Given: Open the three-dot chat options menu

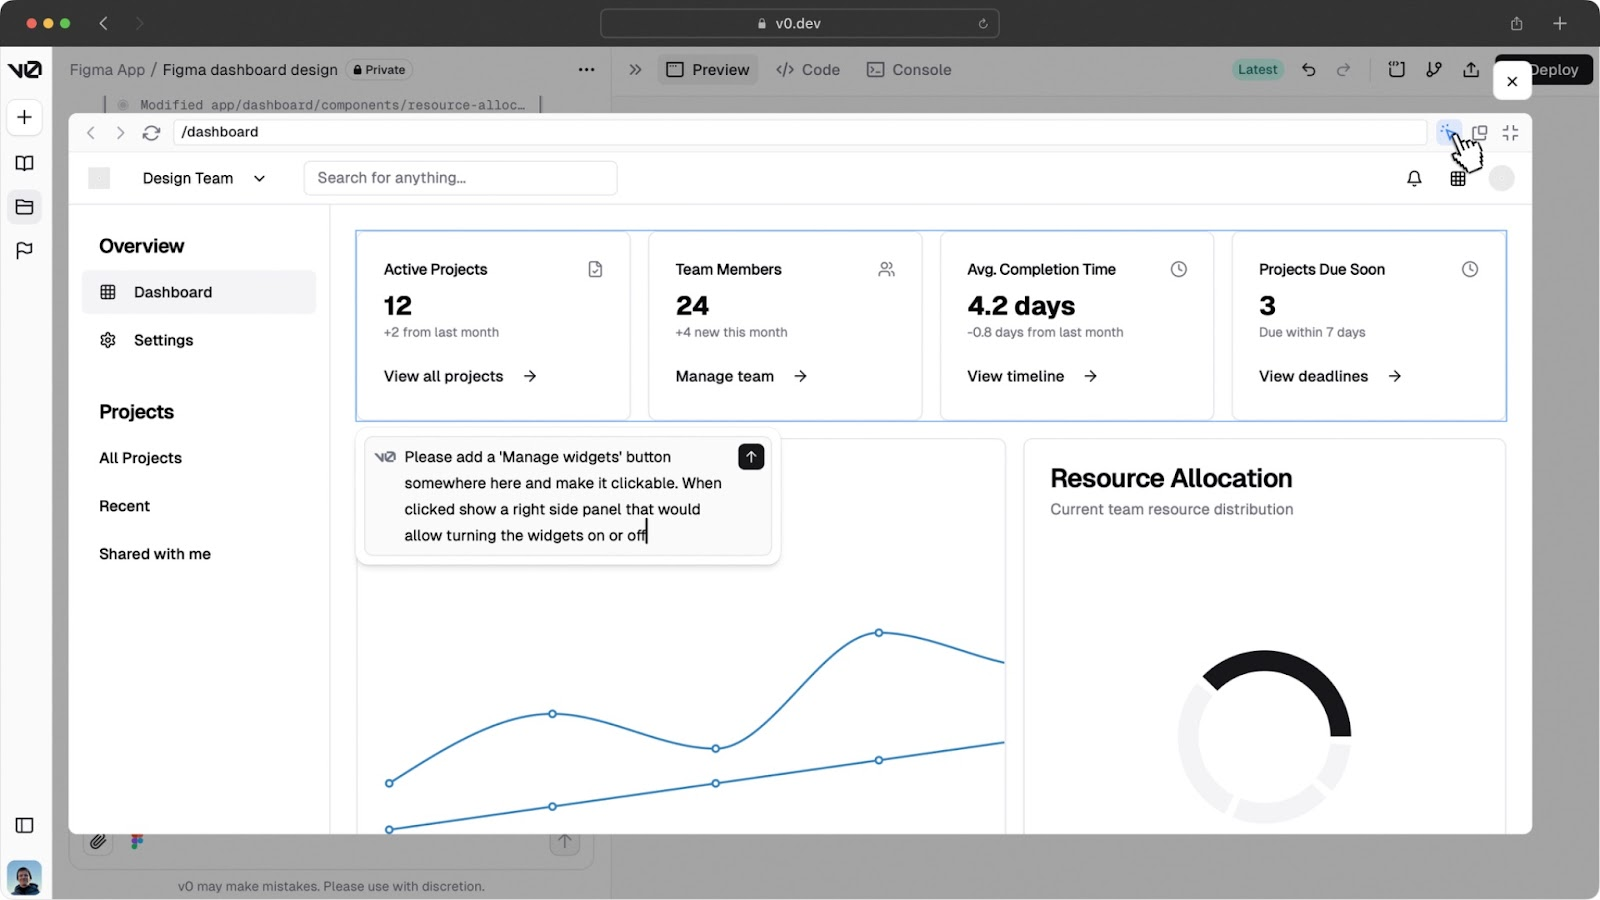Looking at the screenshot, I should [586, 70].
